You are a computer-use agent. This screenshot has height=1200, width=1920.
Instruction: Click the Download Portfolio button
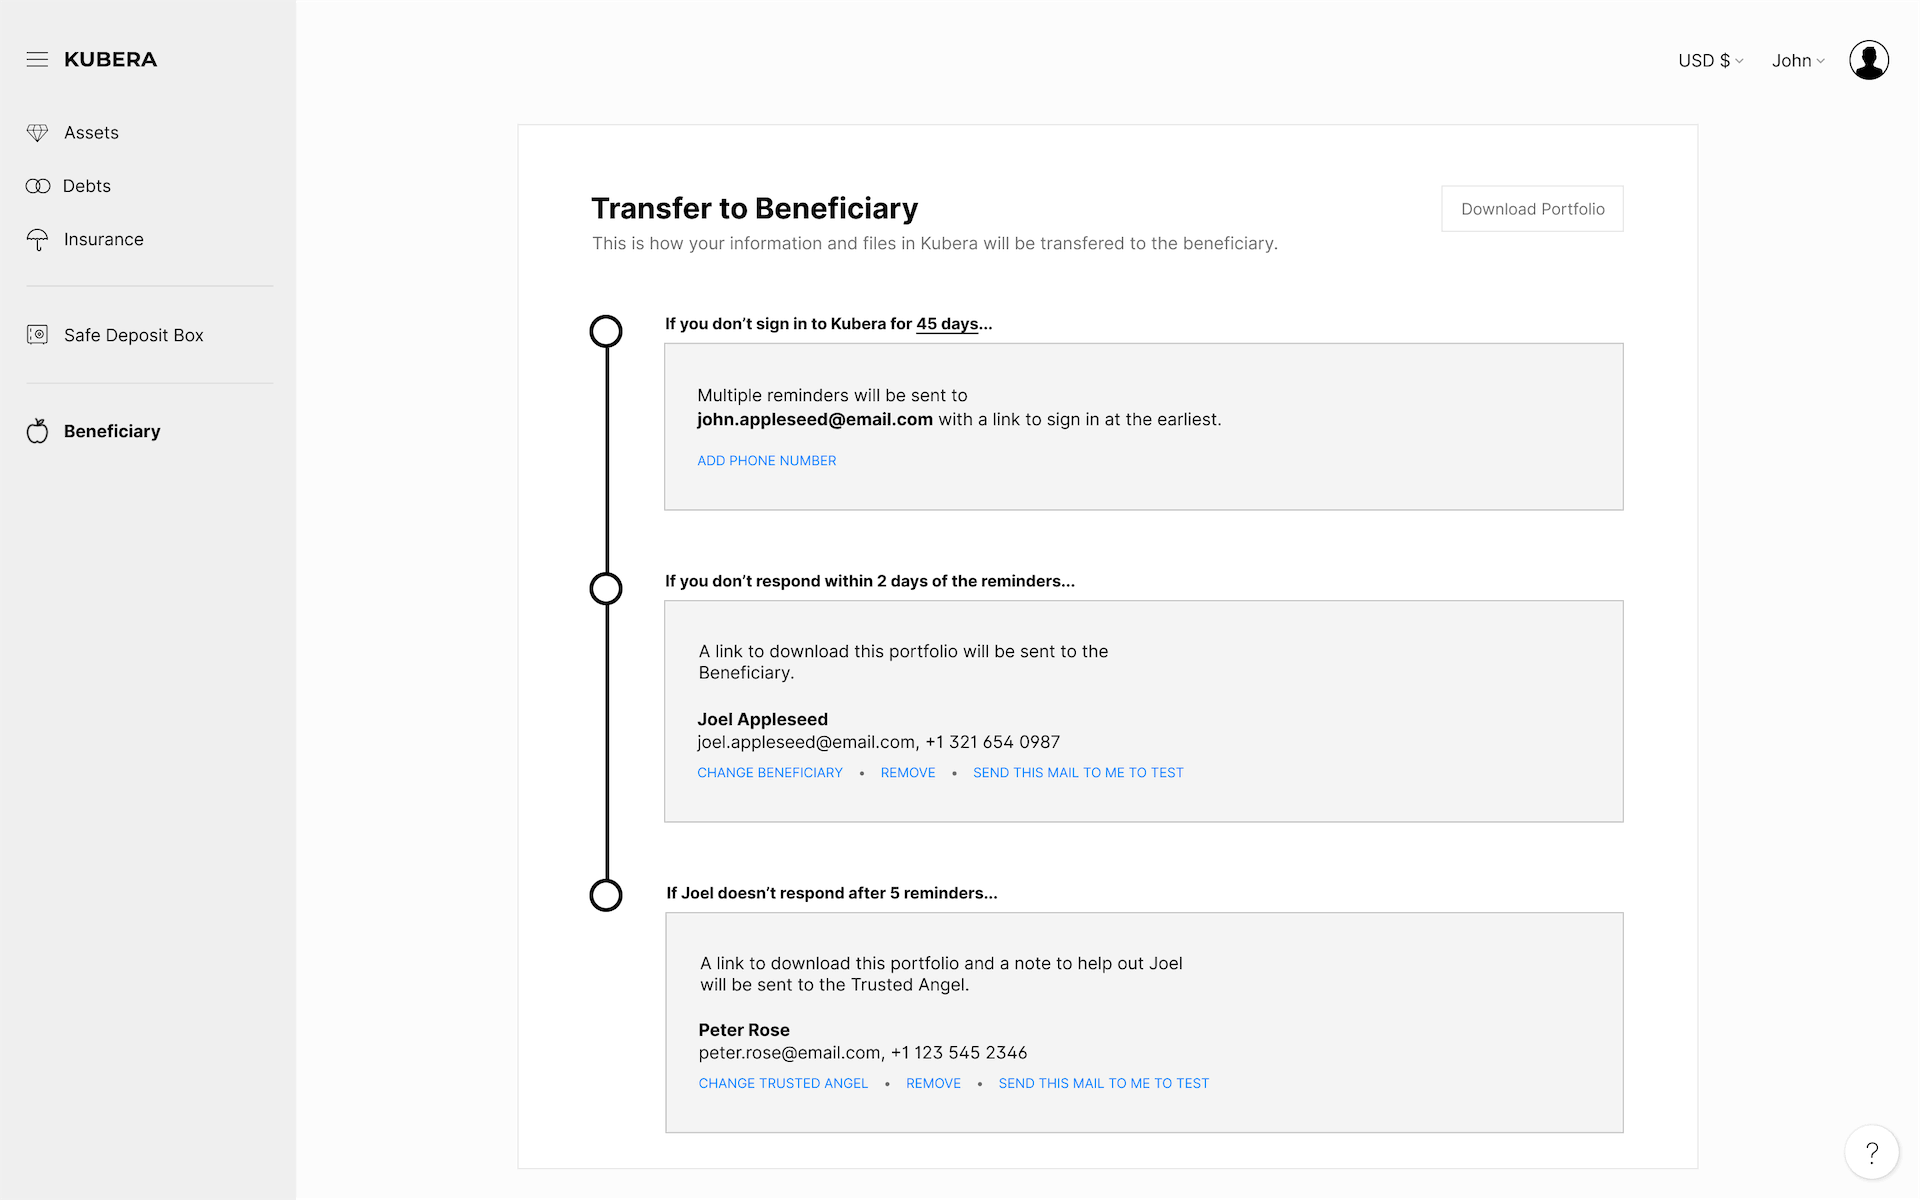pyautogui.click(x=1532, y=209)
